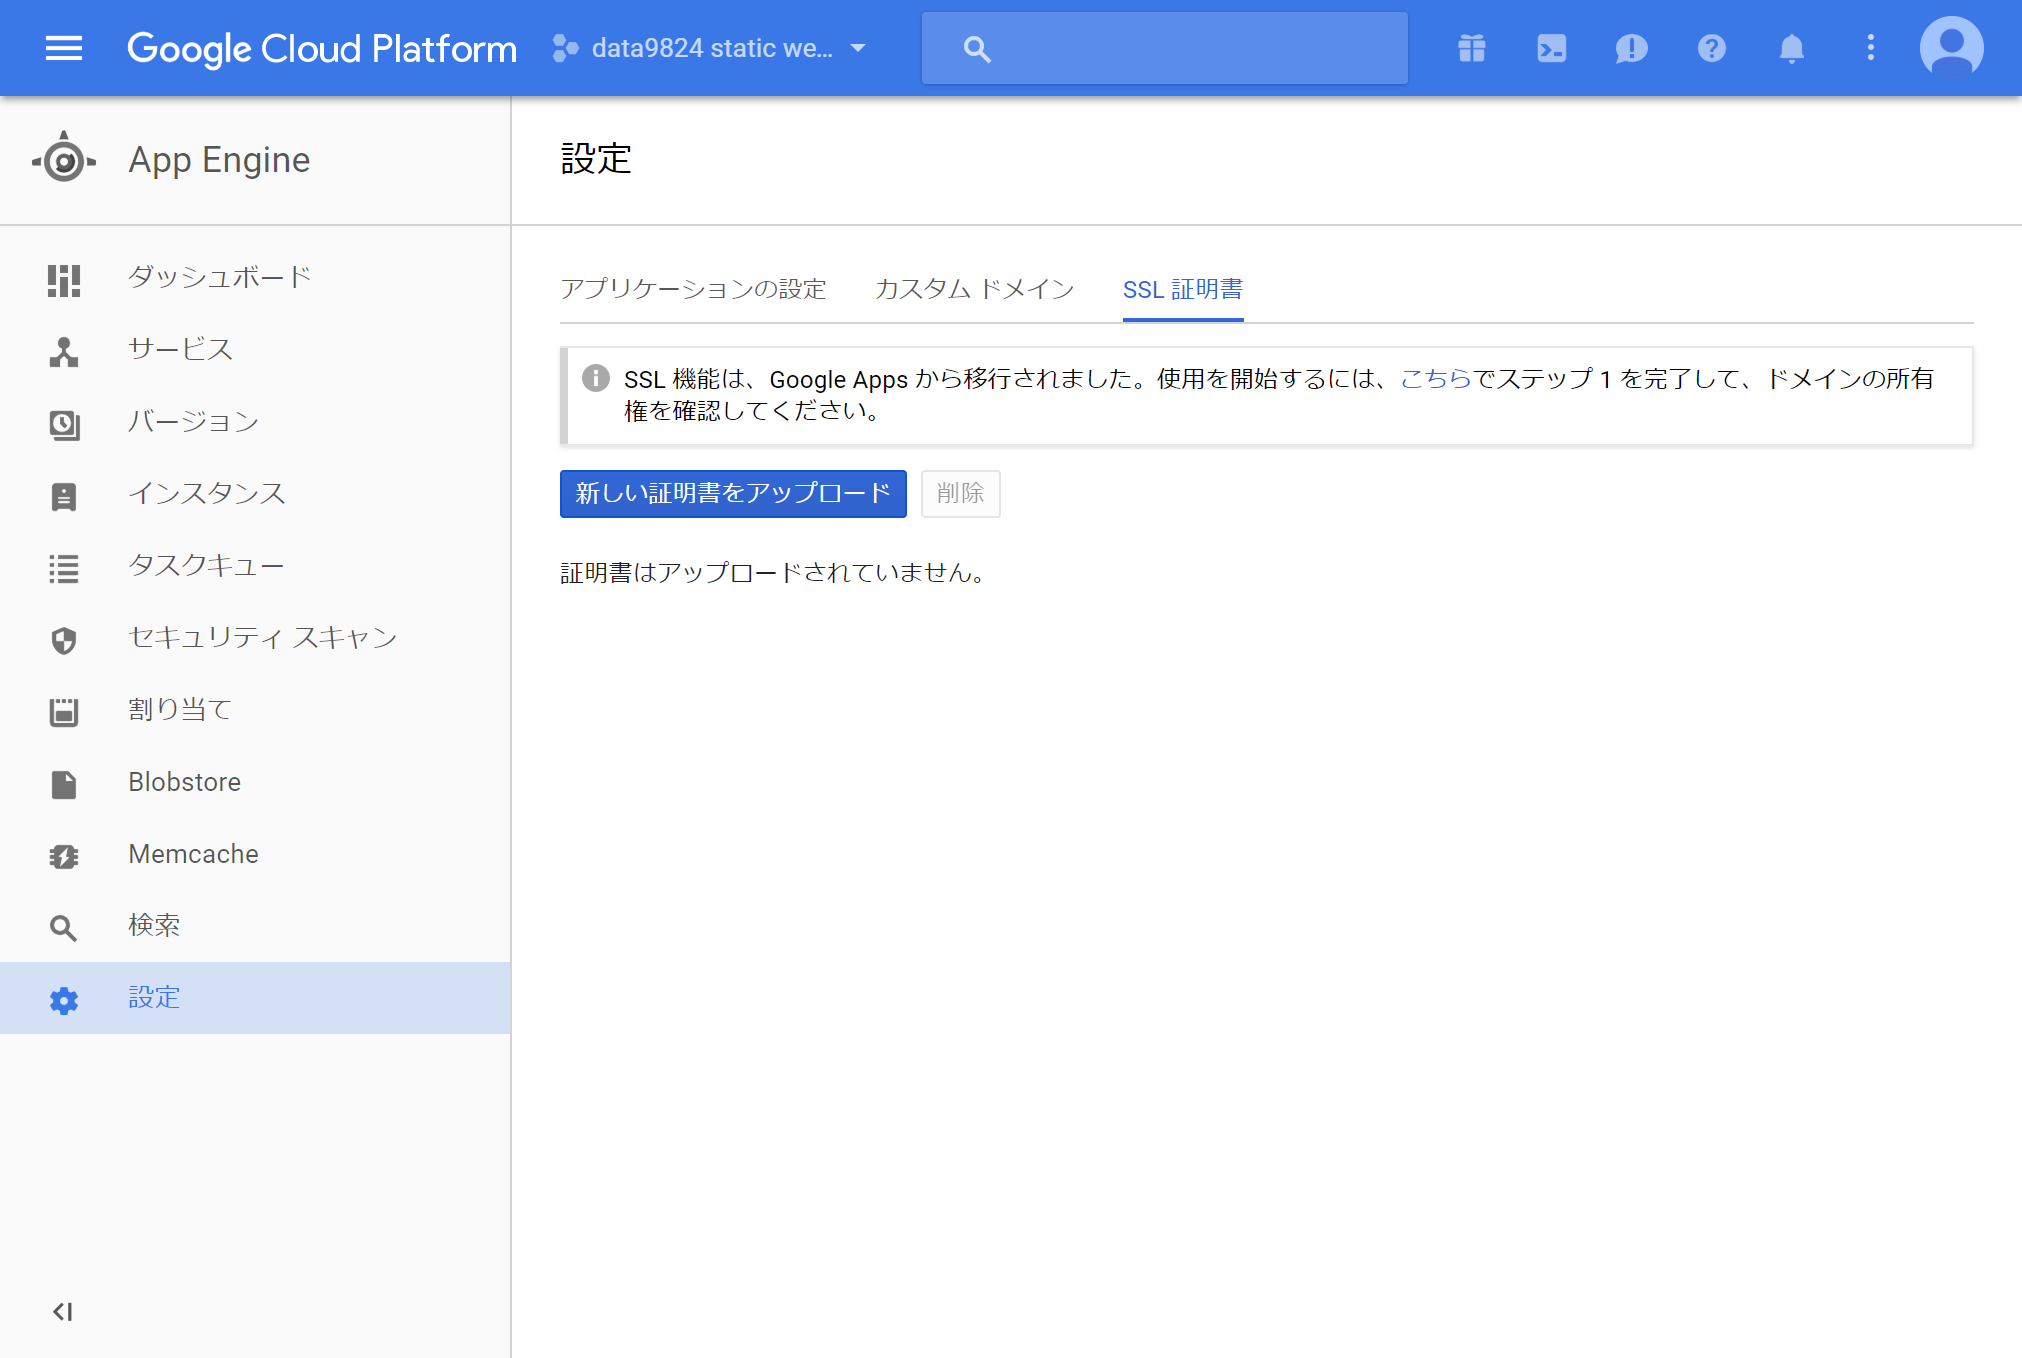Focus the top search input field
The height and width of the screenshot is (1358, 2022).
tap(1190, 48)
